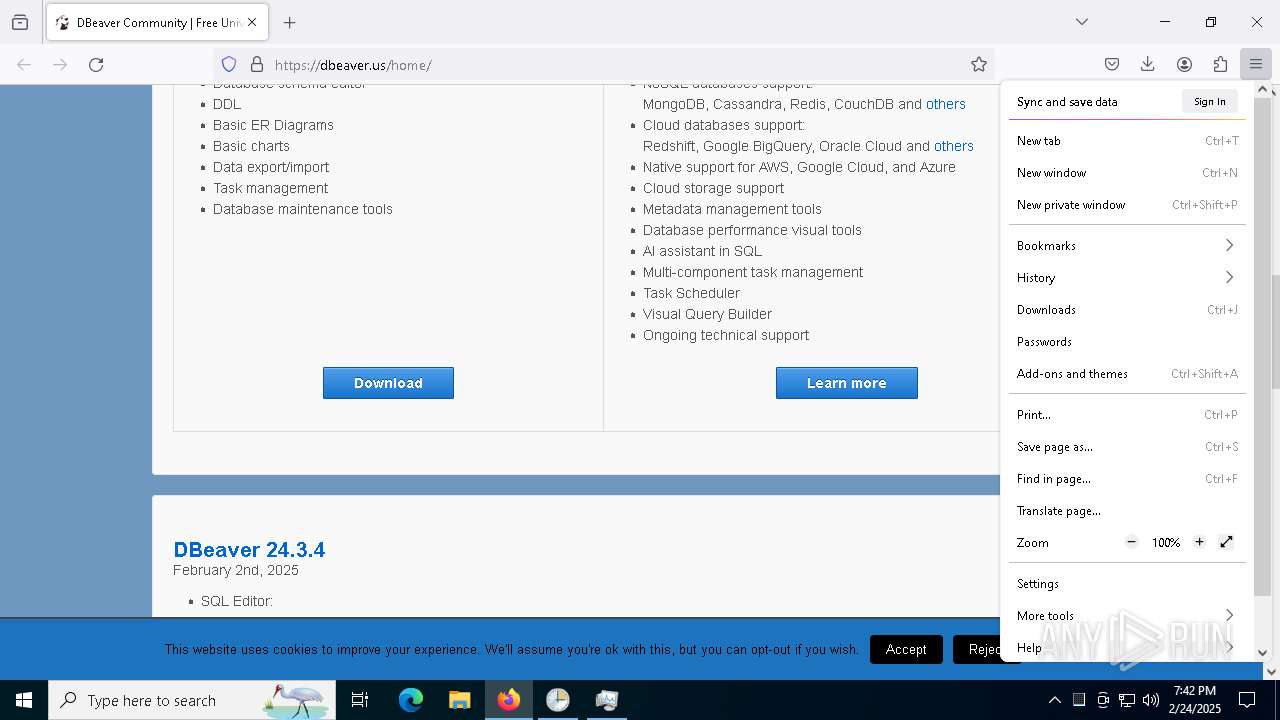
Task: Click the tracking protection shield icon
Action: (229, 64)
